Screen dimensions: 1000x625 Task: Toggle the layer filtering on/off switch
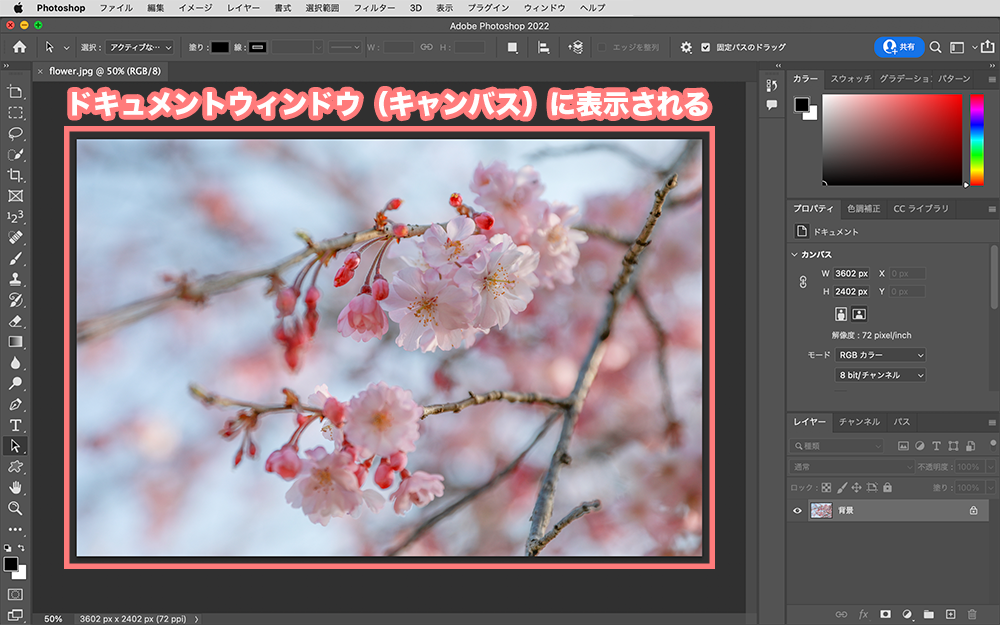pos(993,445)
